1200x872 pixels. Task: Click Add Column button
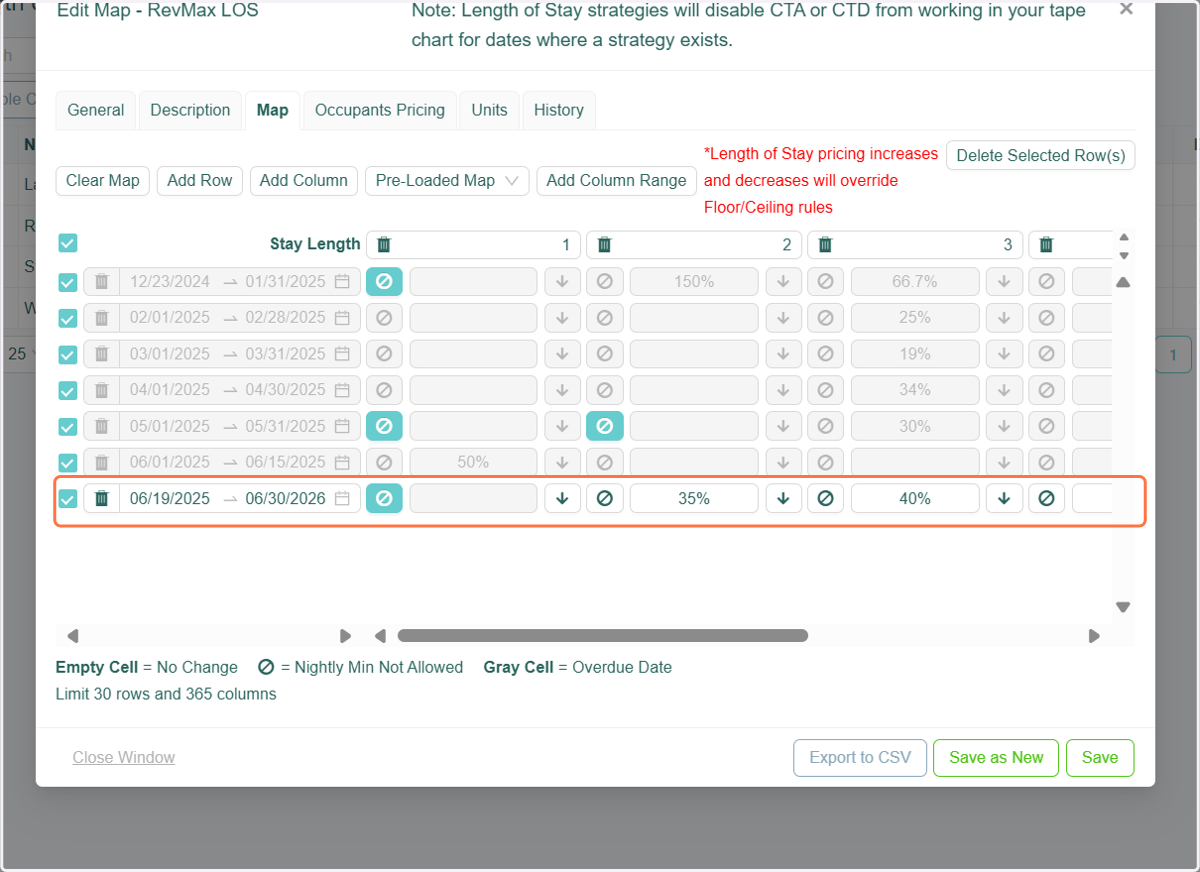point(304,181)
